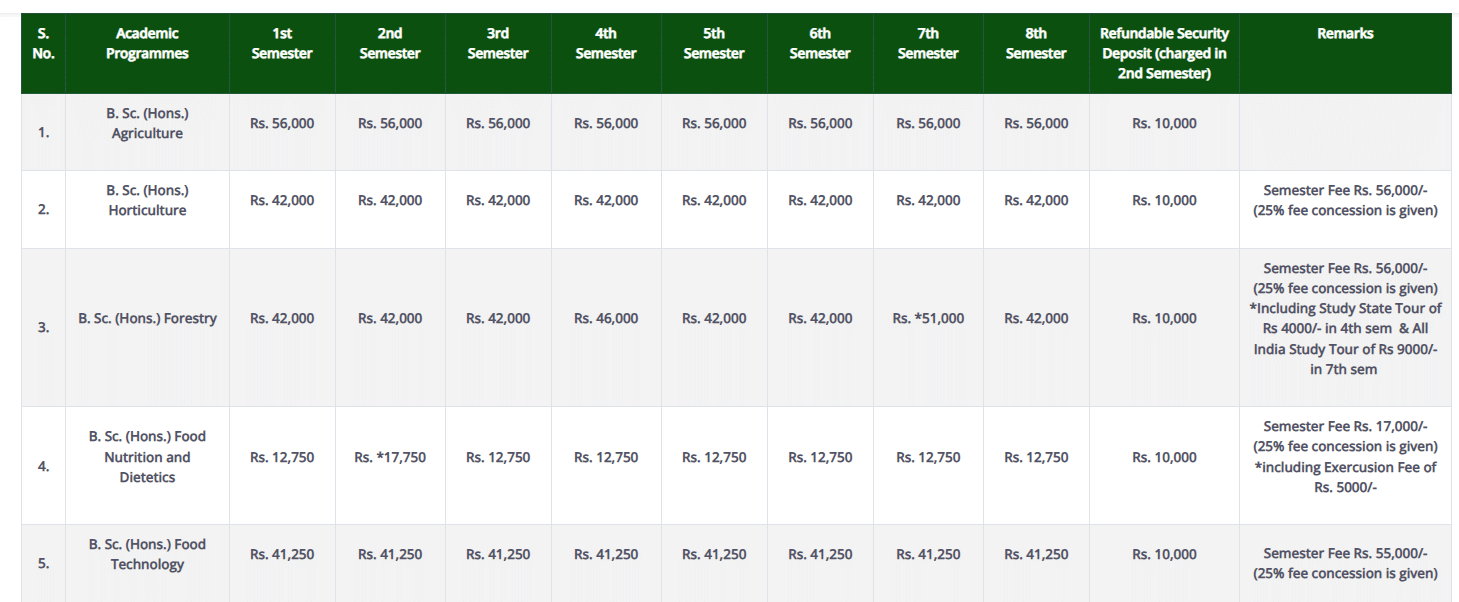Click B. Sc. (Hons.) Food Technology programme
The height and width of the screenshot is (602, 1459).
pyautogui.click(x=147, y=554)
